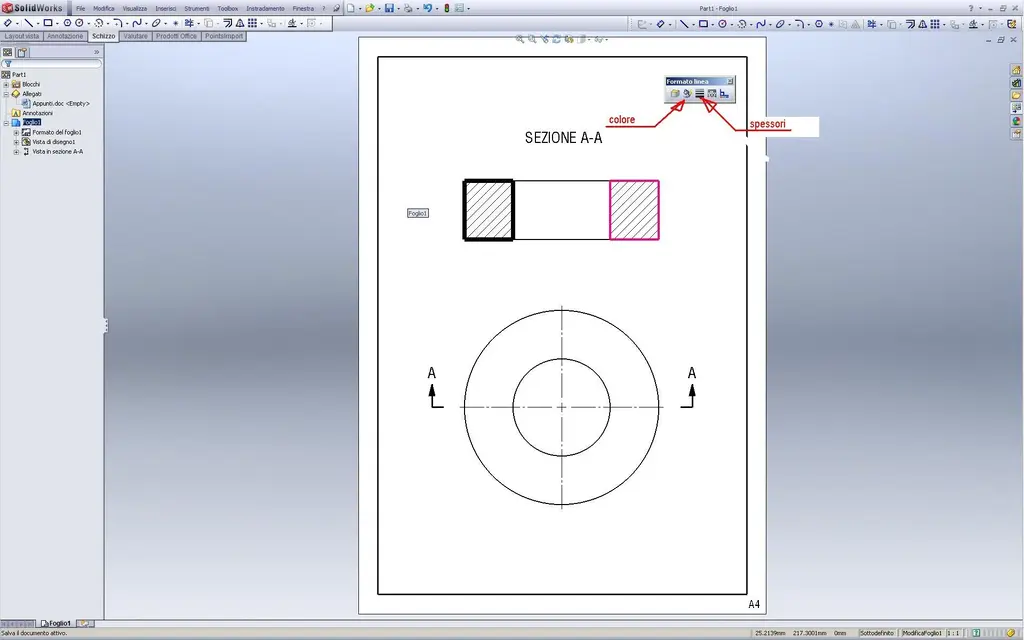Click Zoom to Fit in the view toolbar
The image size is (1024, 640).
coord(520,39)
